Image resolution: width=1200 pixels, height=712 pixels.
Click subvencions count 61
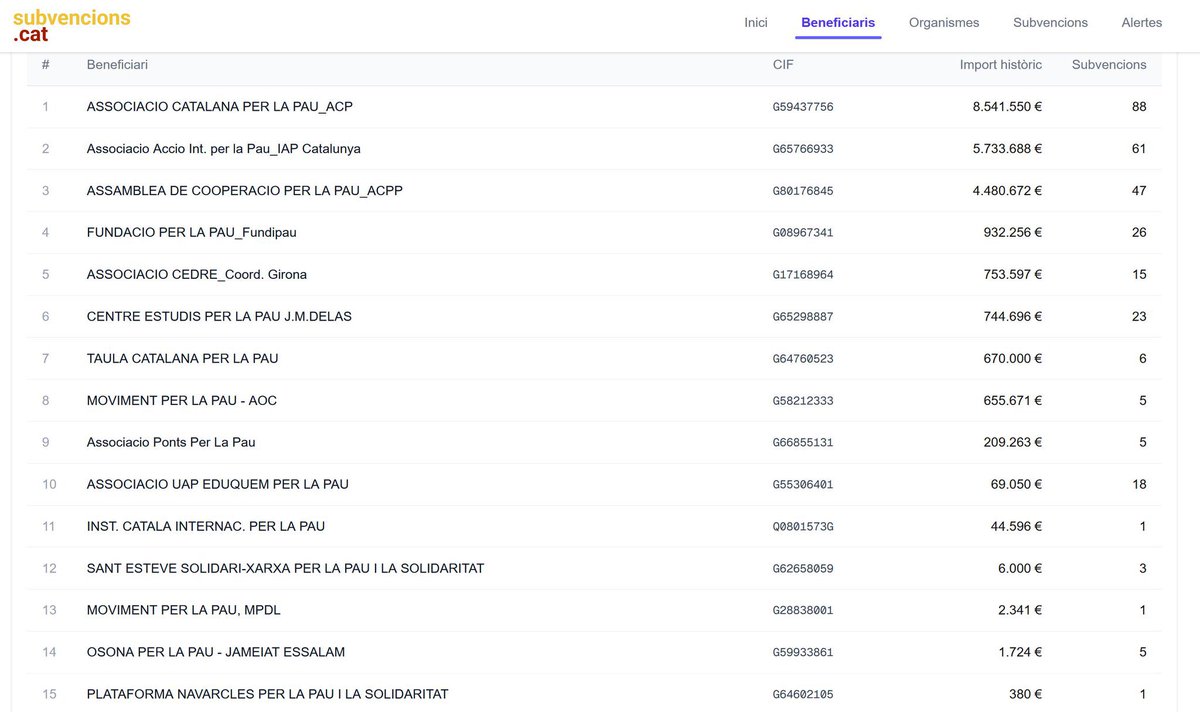click(x=1139, y=148)
